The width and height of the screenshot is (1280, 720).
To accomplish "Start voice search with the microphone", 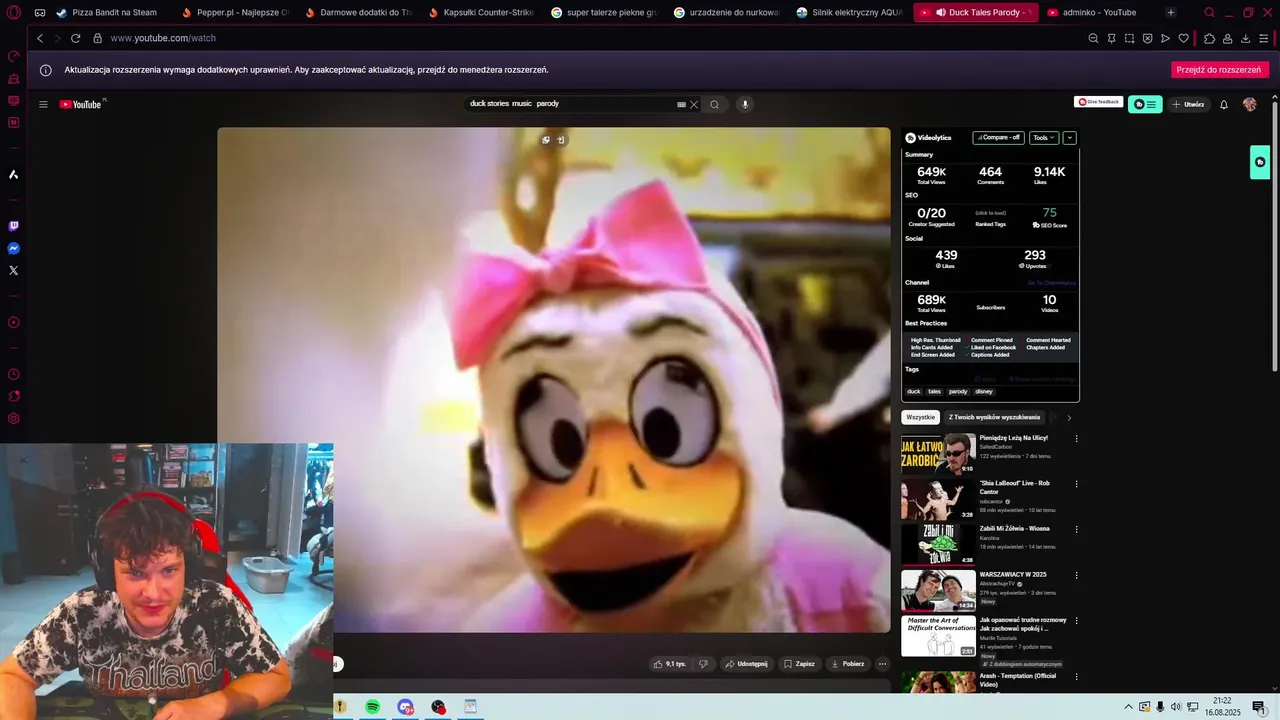I will coord(745,104).
